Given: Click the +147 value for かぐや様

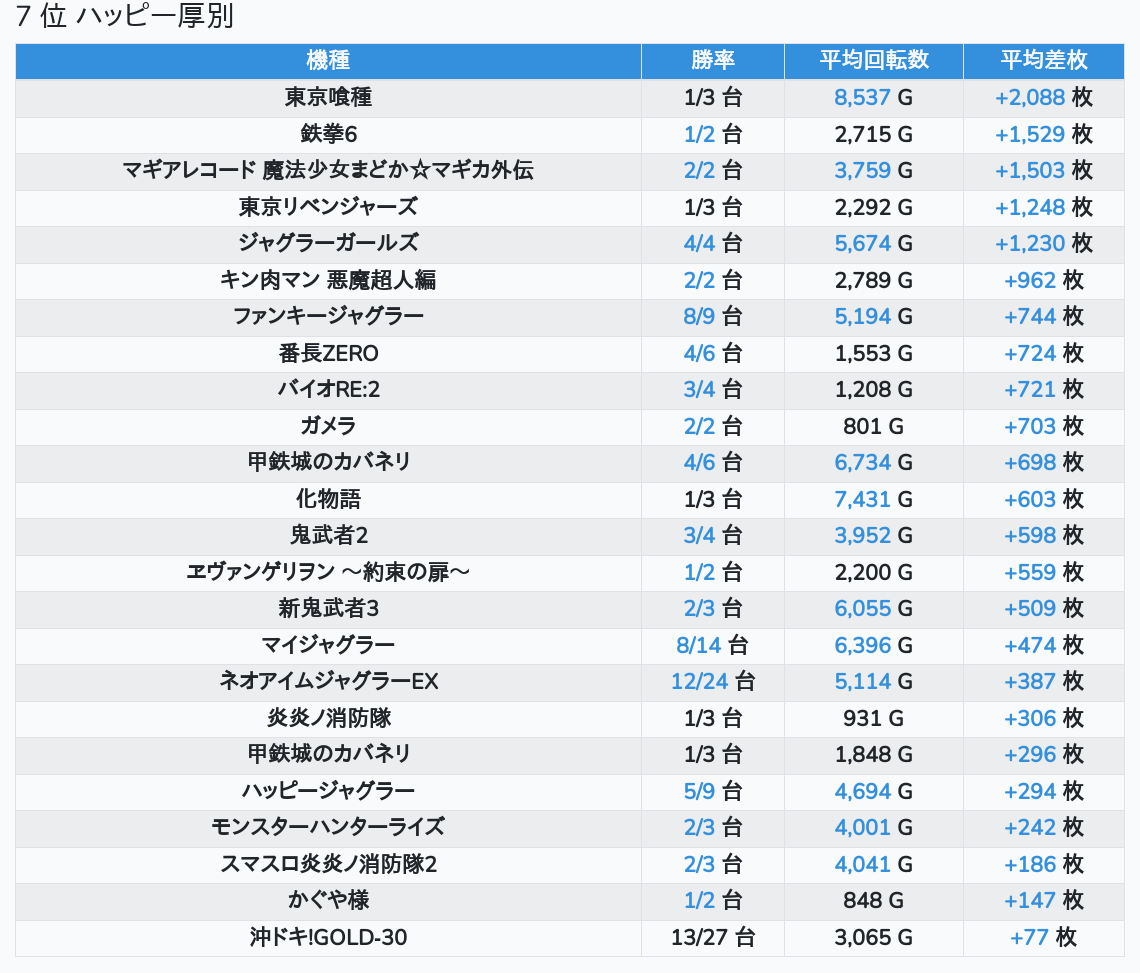Looking at the screenshot, I should click(x=1029, y=900).
